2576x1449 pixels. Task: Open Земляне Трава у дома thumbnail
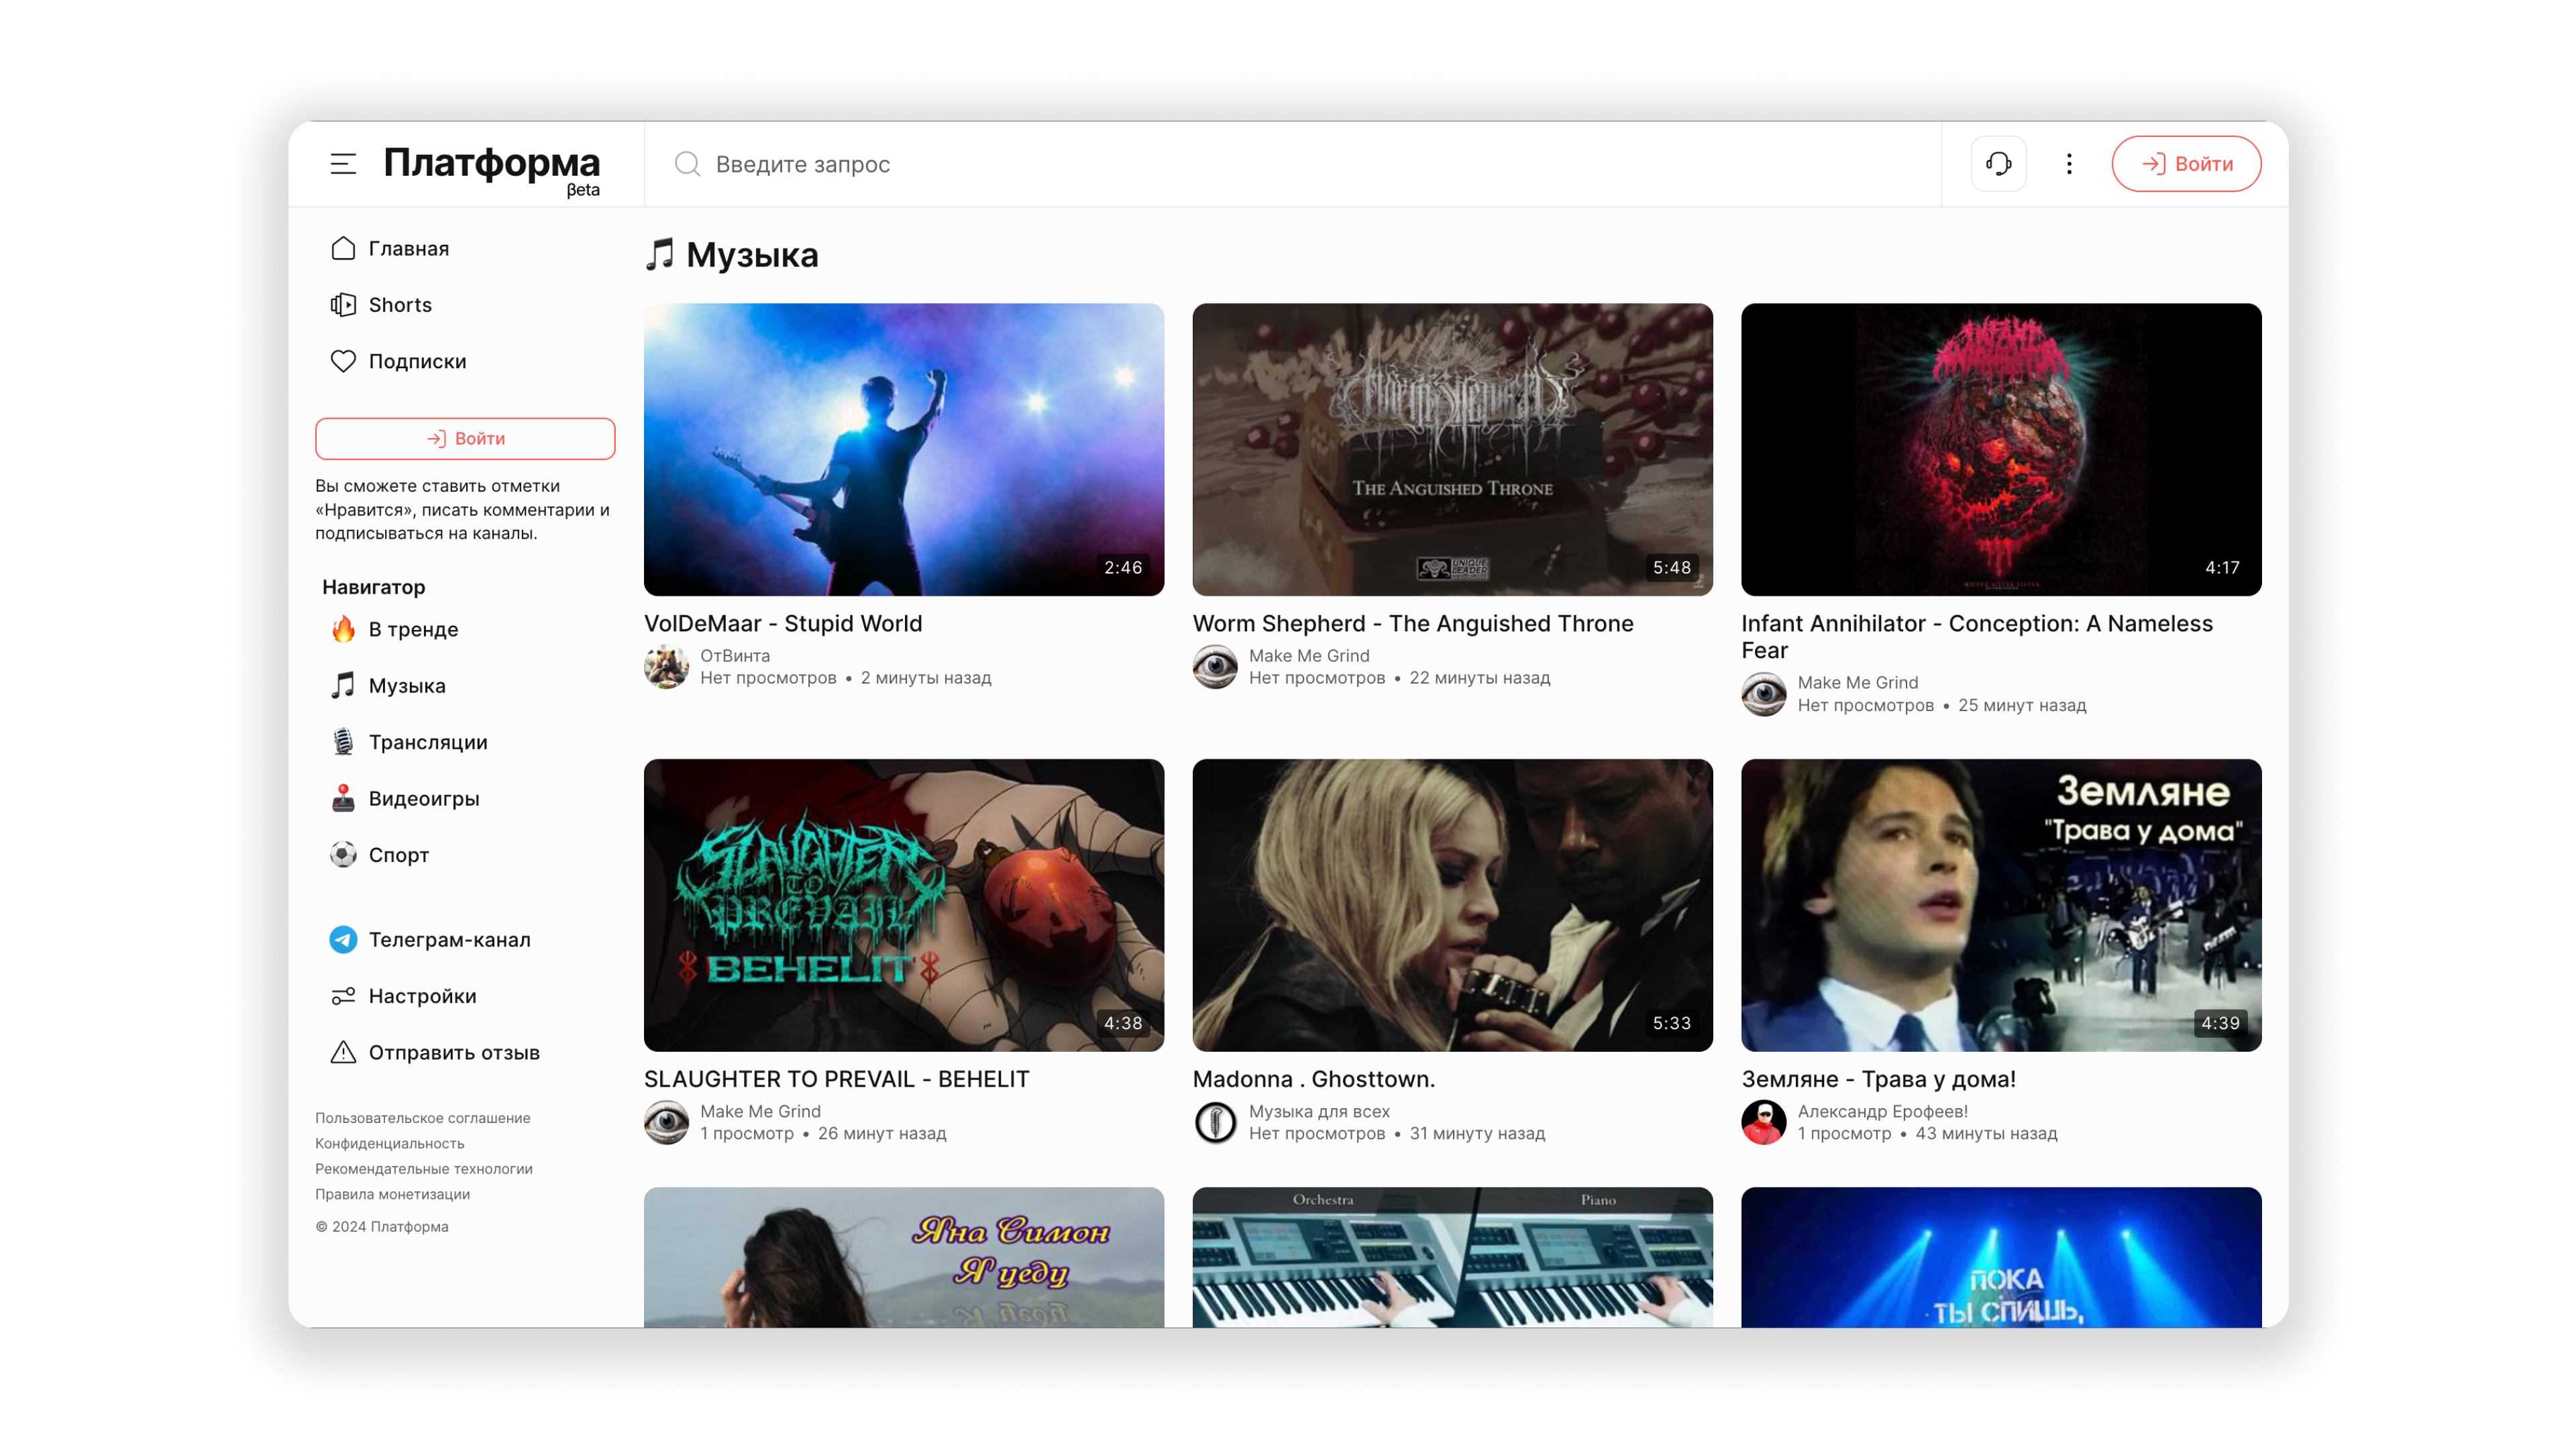coord(2001,905)
